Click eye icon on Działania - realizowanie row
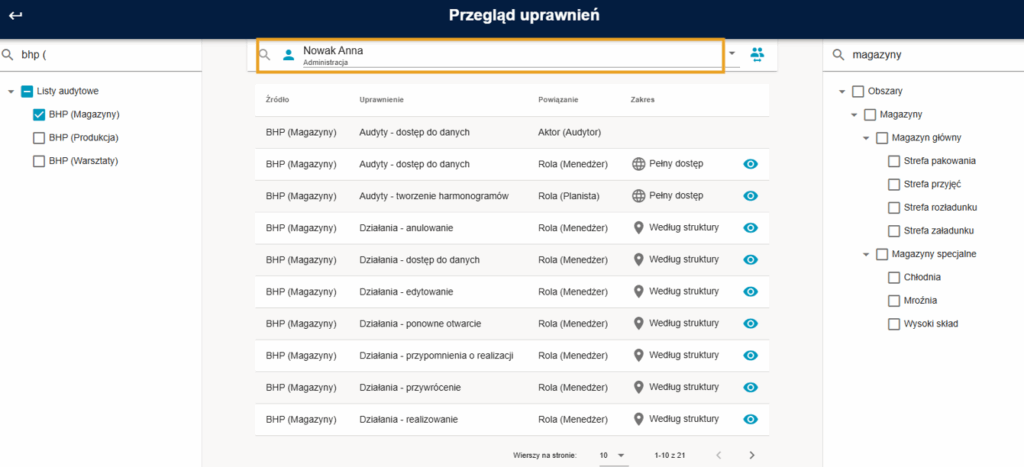 pyautogui.click(x=751, y=419)
